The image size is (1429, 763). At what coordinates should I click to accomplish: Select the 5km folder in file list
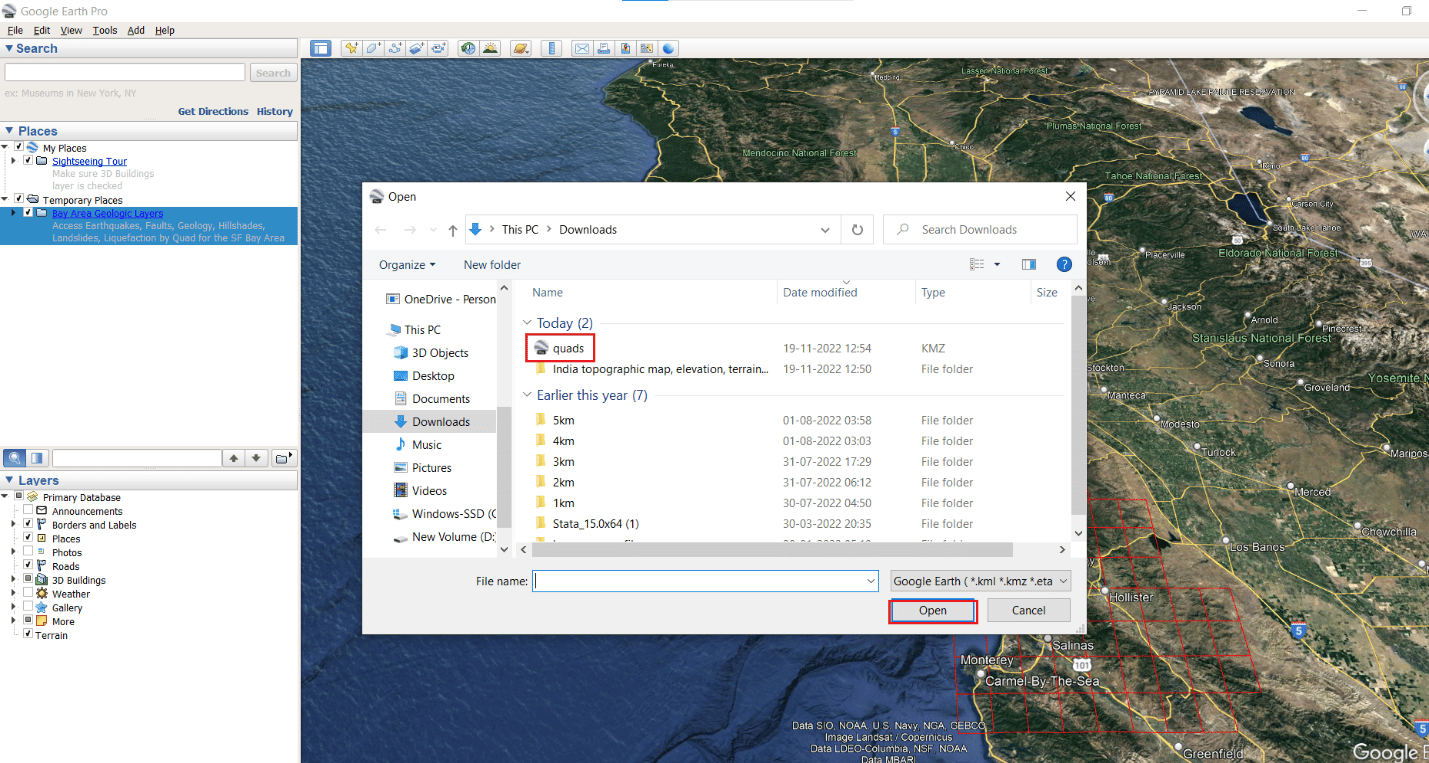(x=563, y=420)
